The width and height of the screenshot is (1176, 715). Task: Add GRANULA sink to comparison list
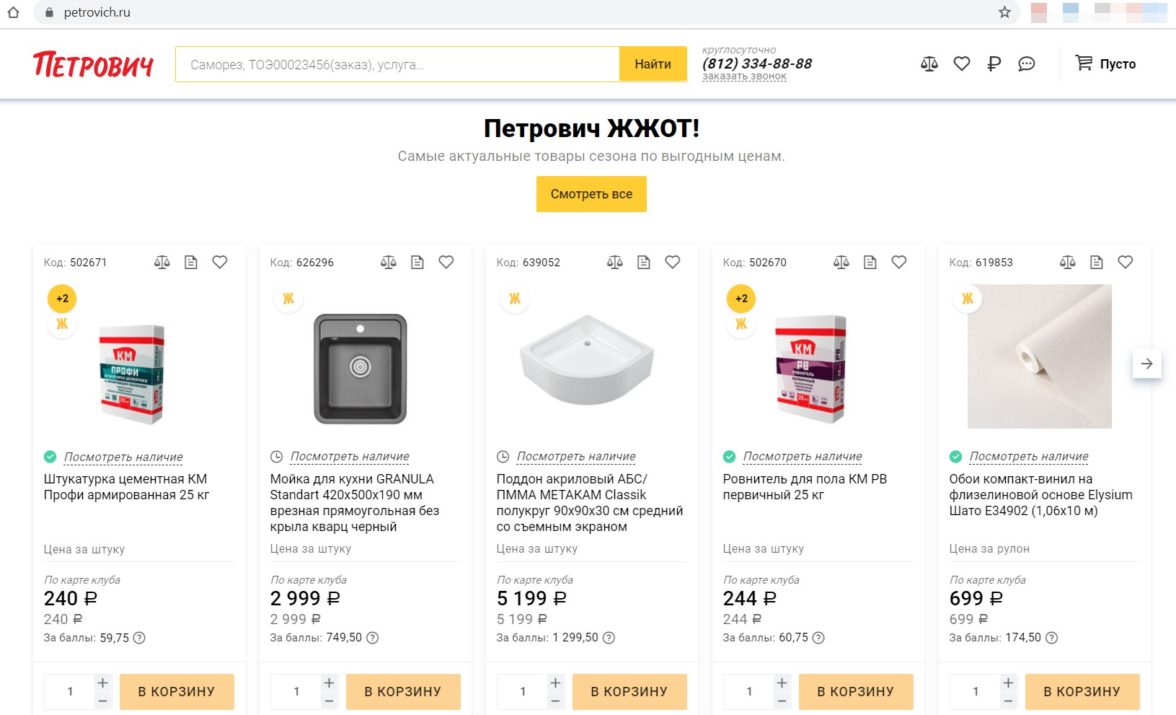pyautogui.click(x=388, y=262)
